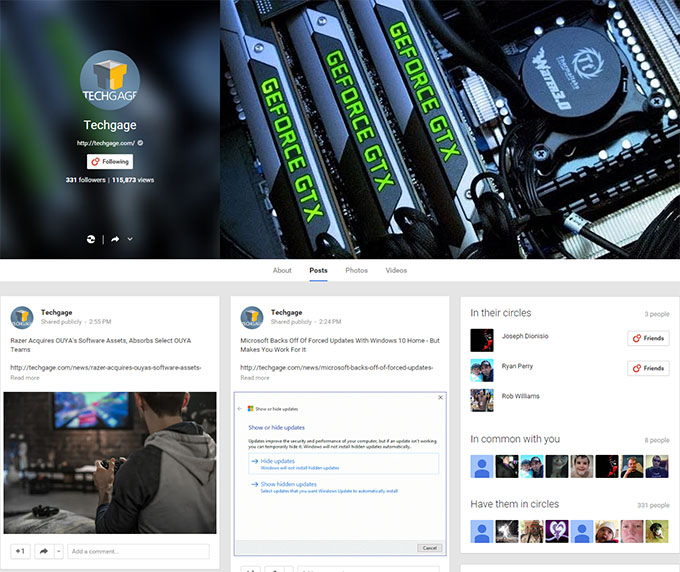Open the Videos tab
This screenshot has width=680, height=572.
click(x=396, y=270)
